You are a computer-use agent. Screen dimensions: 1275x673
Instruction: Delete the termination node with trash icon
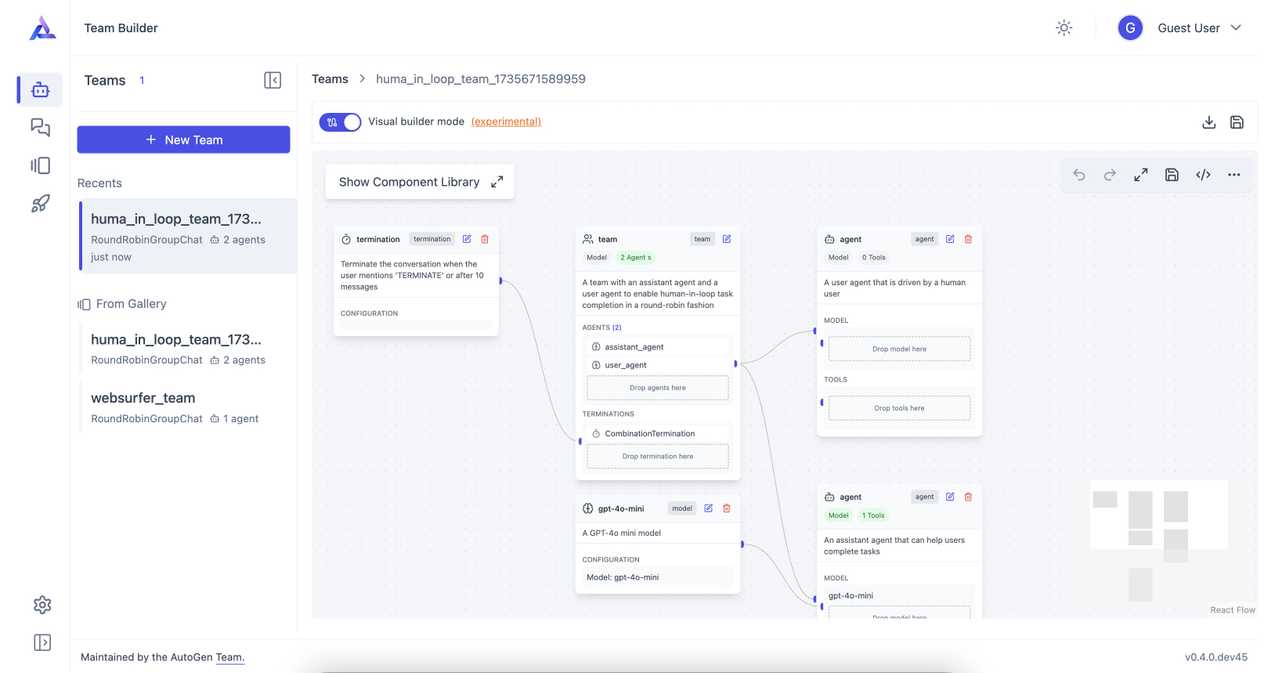[x=485, y=239]
